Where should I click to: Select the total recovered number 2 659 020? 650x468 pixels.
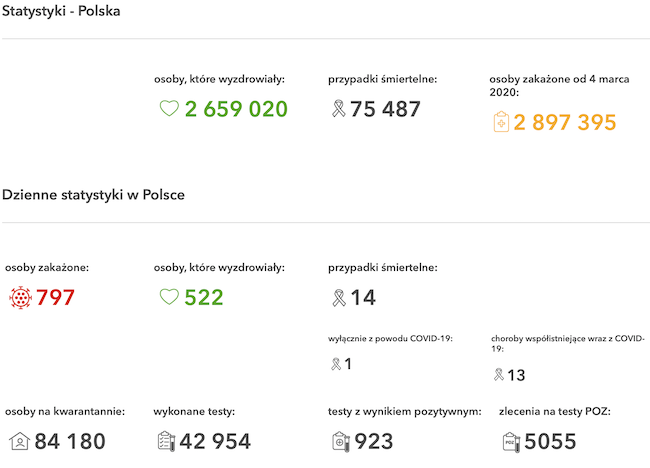point(236,109)
